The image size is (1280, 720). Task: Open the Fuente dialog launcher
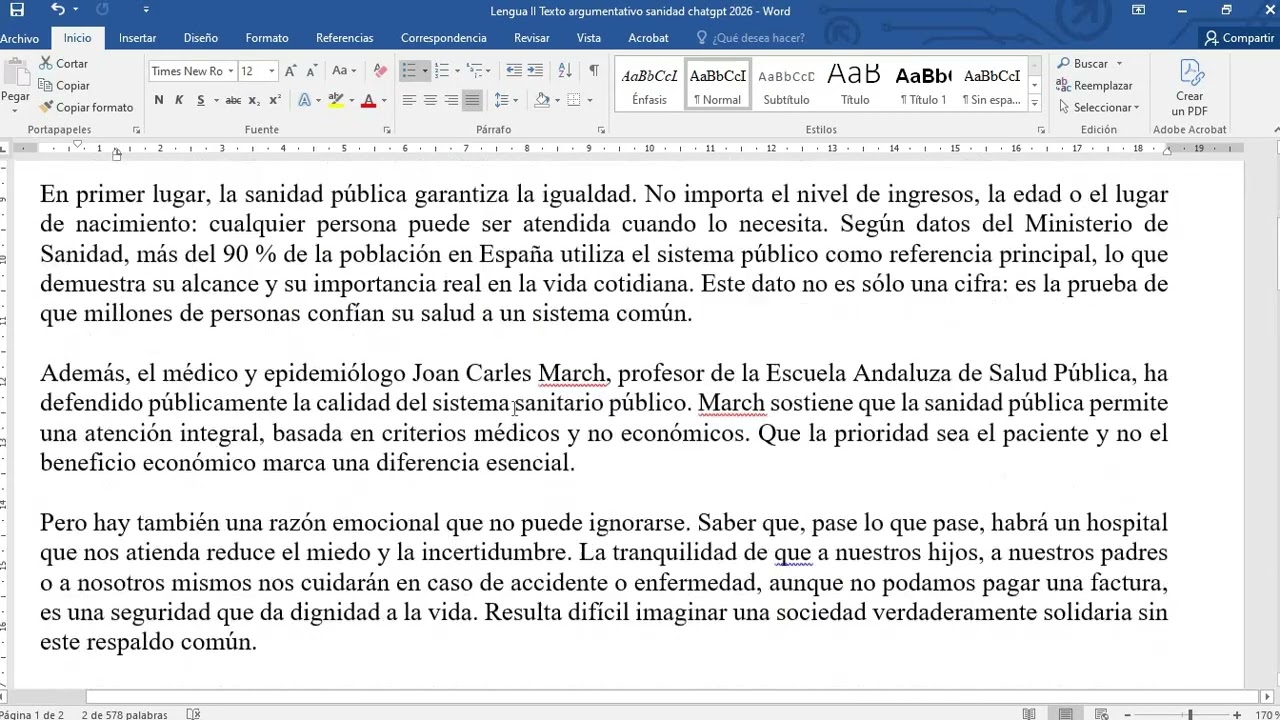click(387, 130)
